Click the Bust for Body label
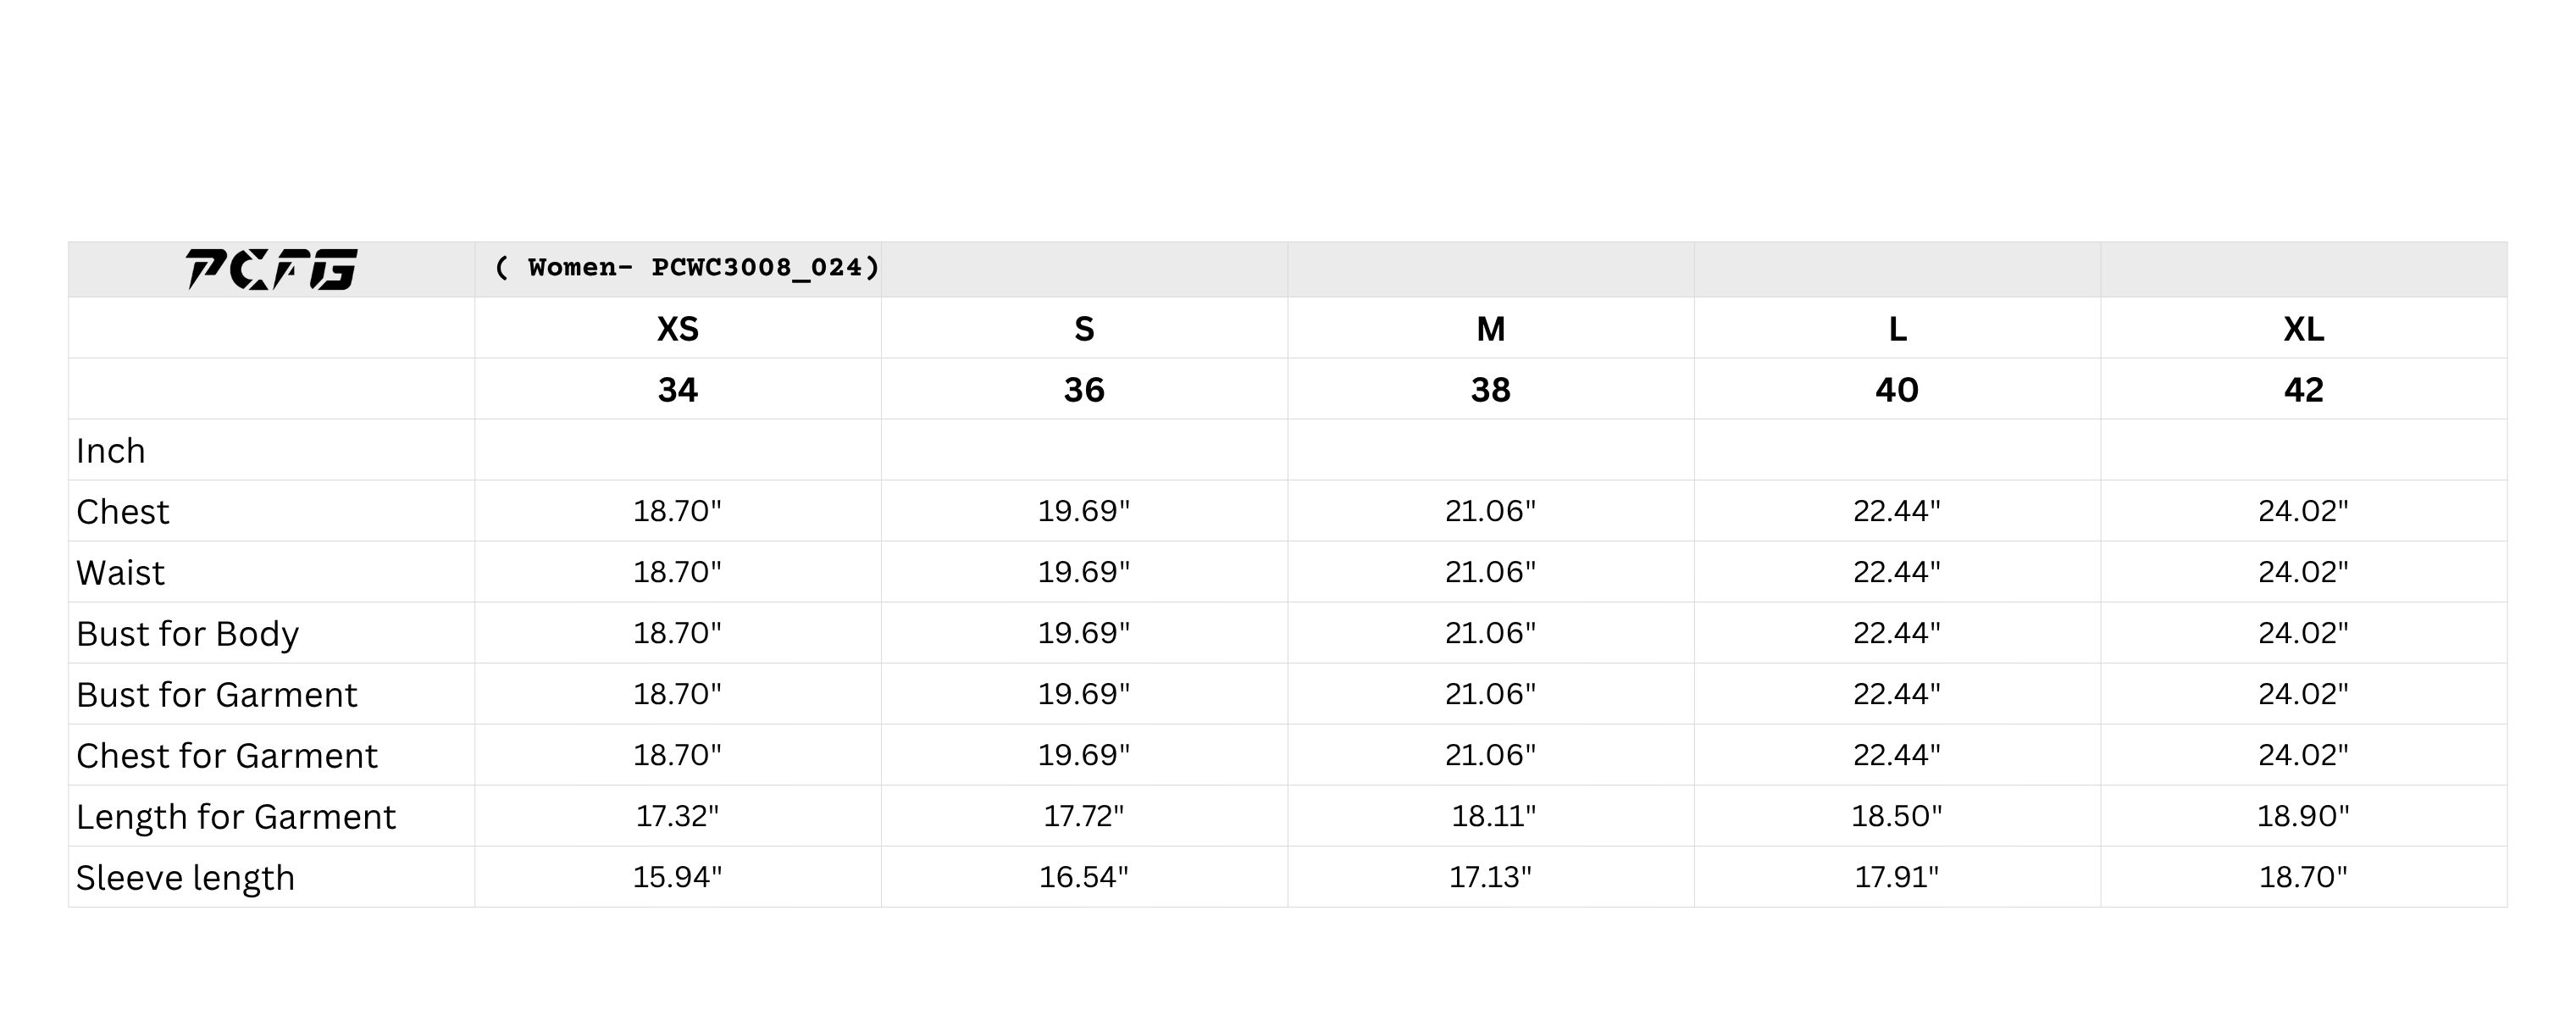Screen dimensions: 2576x1027 [x=188, y=634]
